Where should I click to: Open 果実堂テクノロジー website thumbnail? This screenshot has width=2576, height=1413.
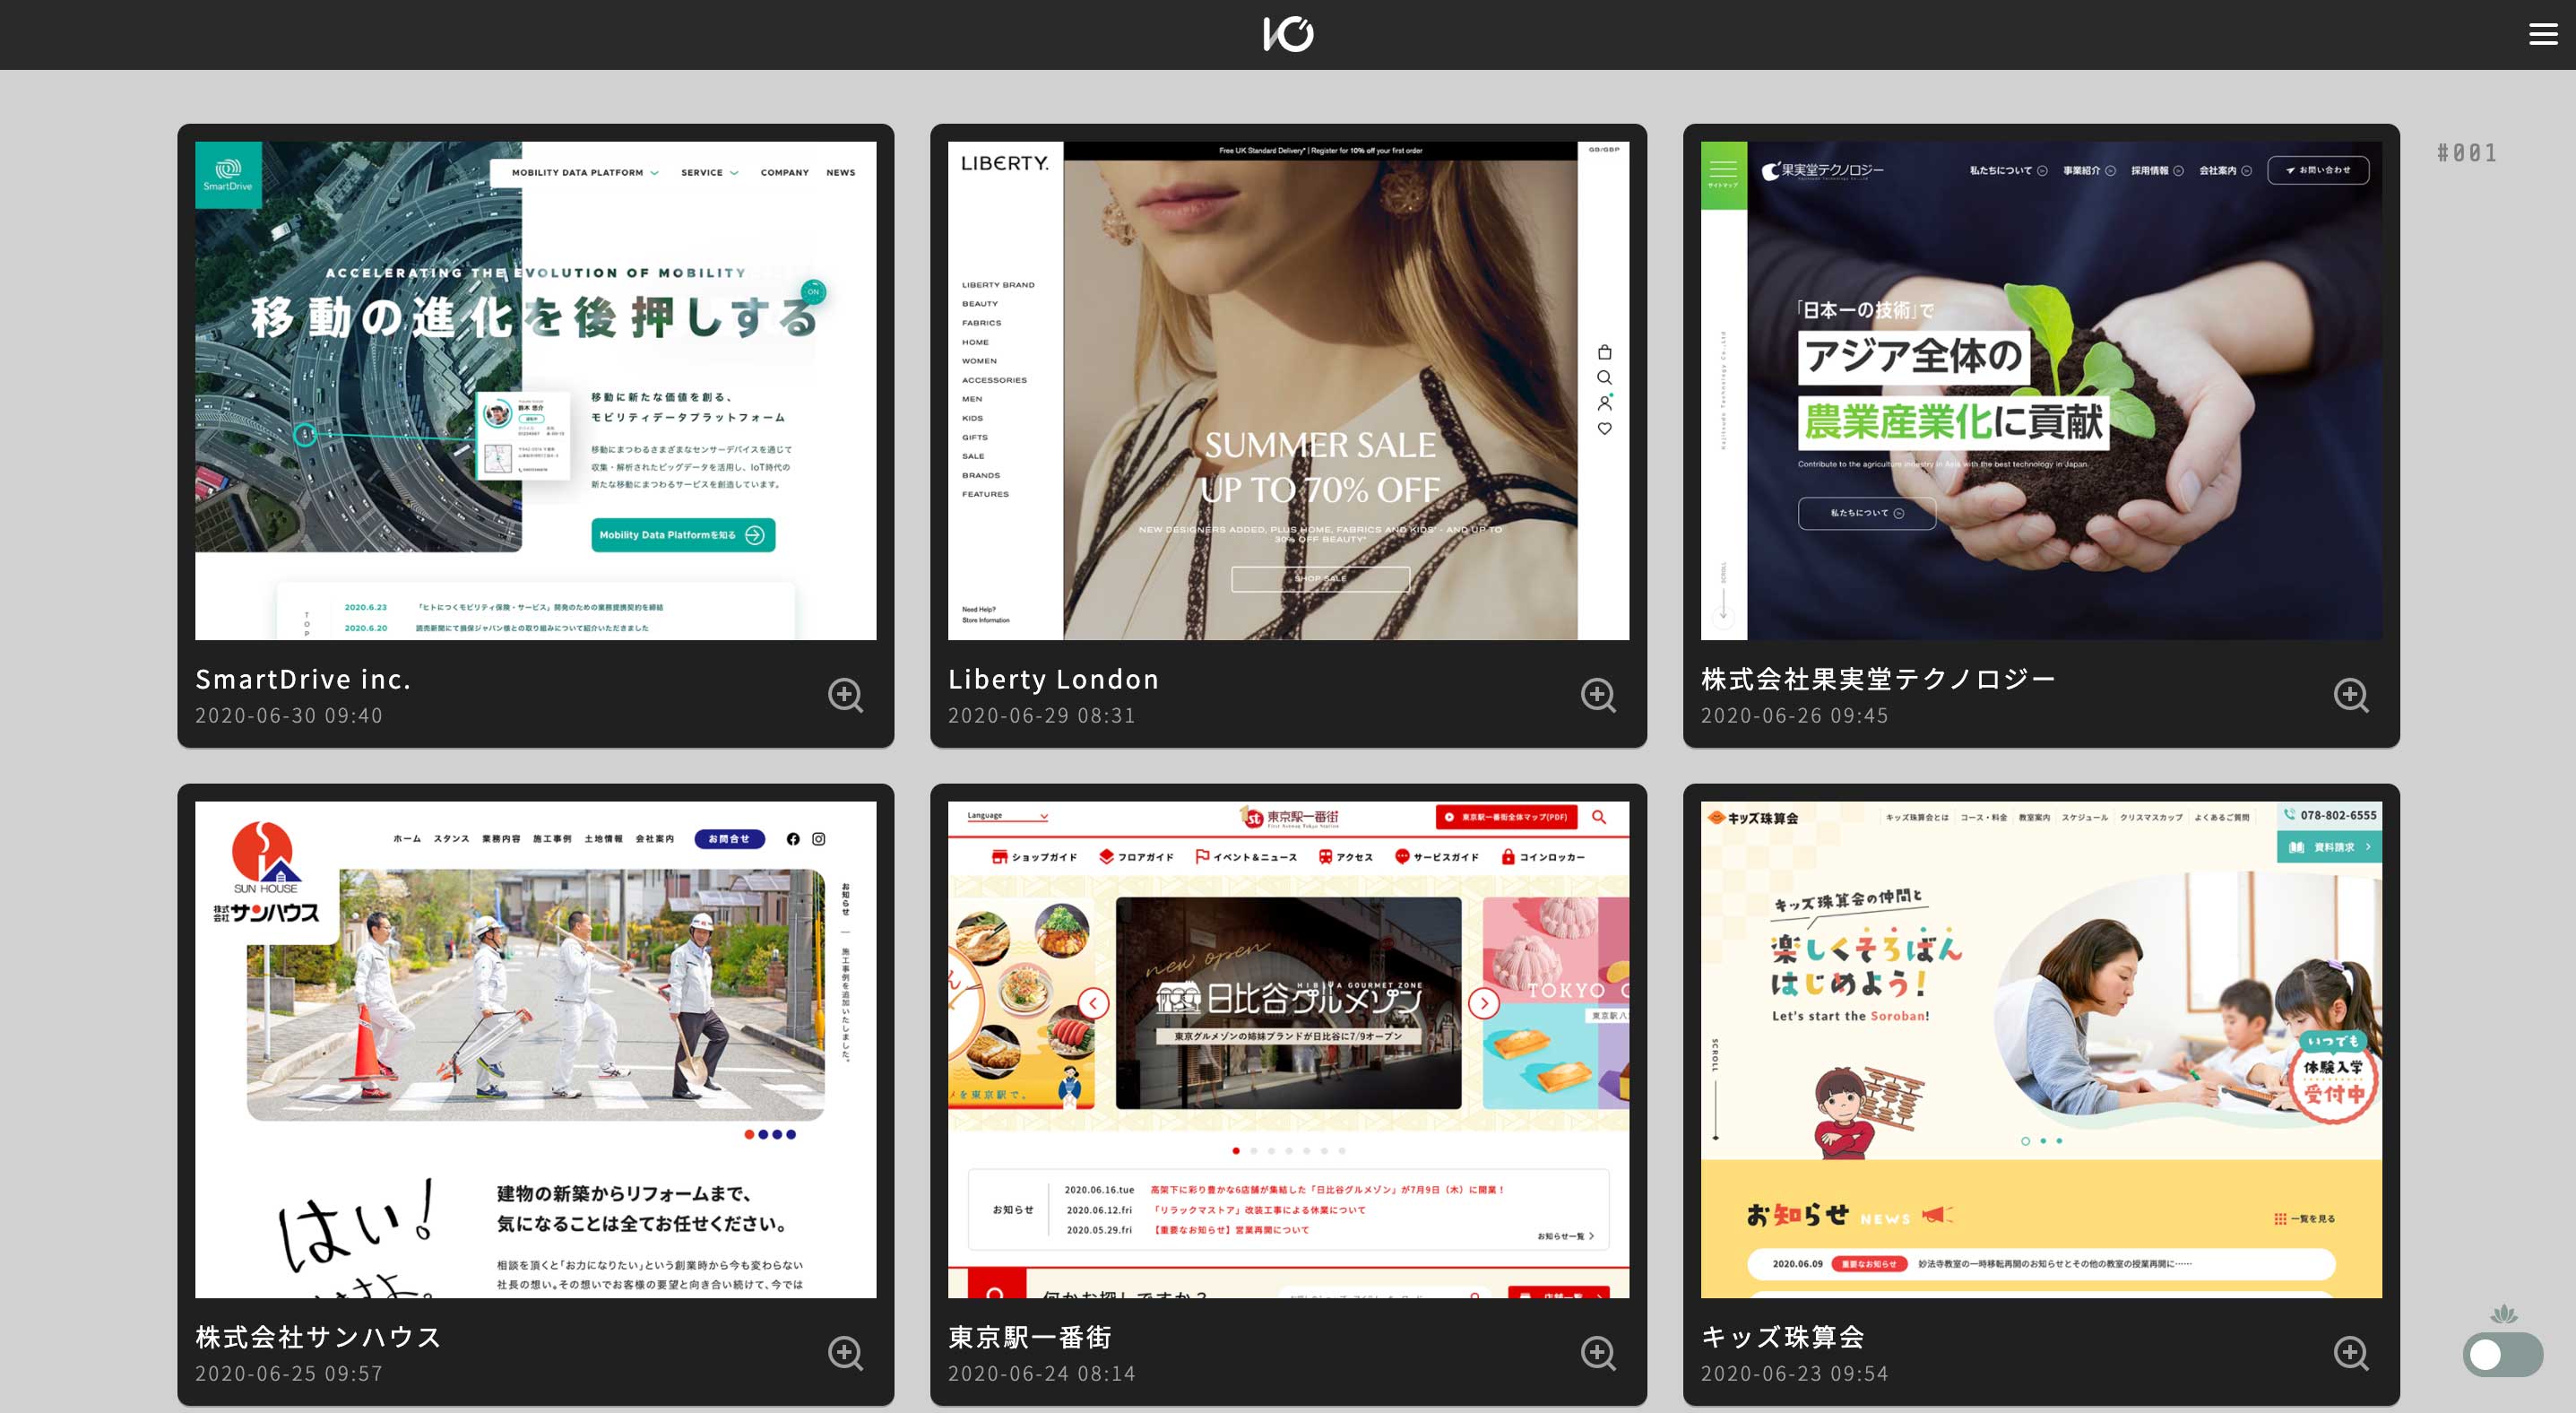(x=2041, y=390)
